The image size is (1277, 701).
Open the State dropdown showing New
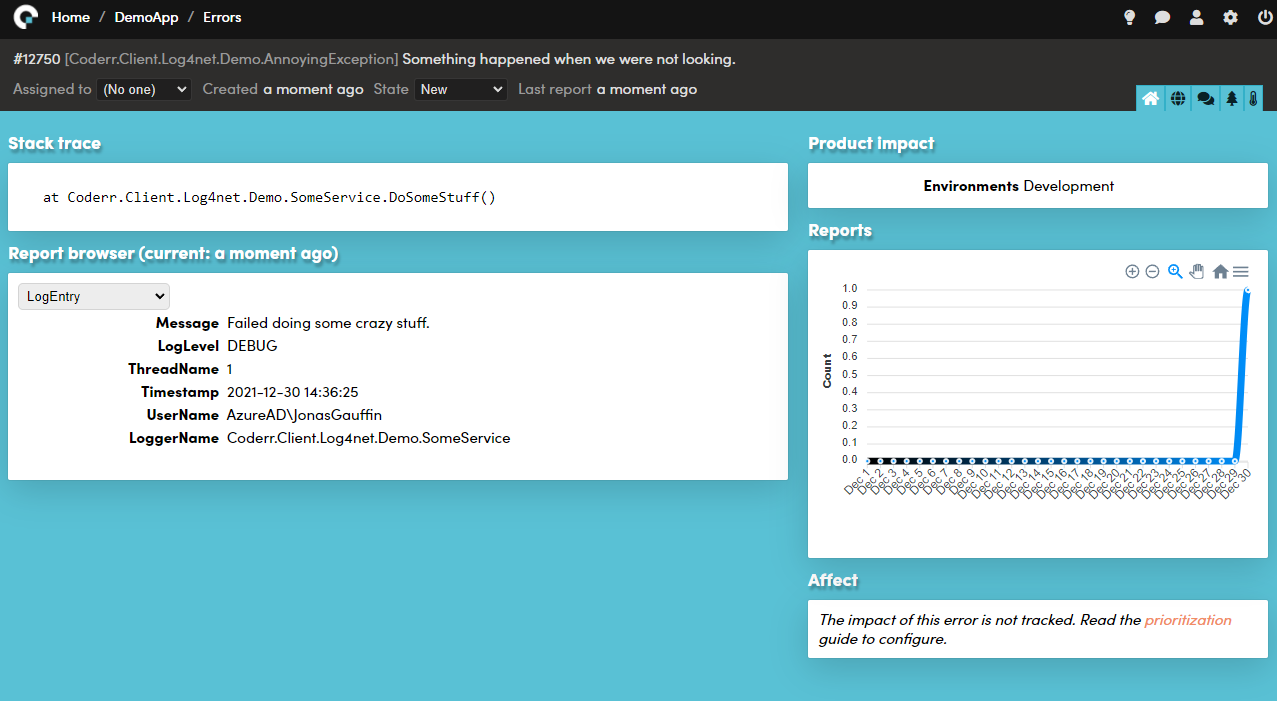coord(461,89)
